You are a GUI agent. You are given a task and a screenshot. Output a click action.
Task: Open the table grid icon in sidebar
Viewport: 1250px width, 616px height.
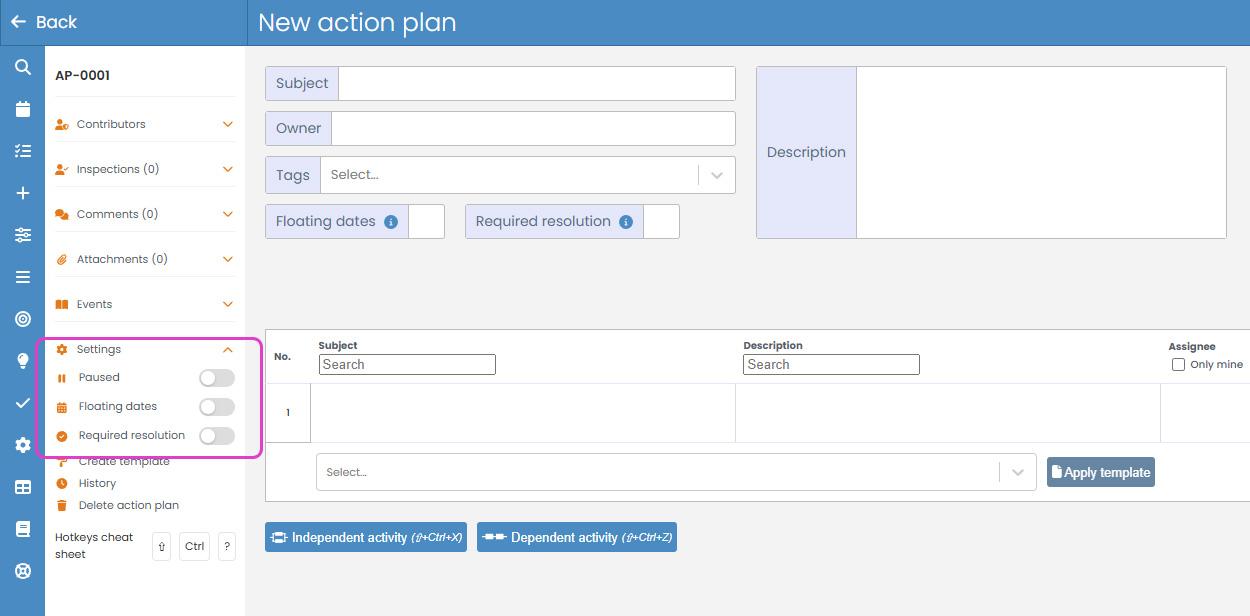point(22,487)
